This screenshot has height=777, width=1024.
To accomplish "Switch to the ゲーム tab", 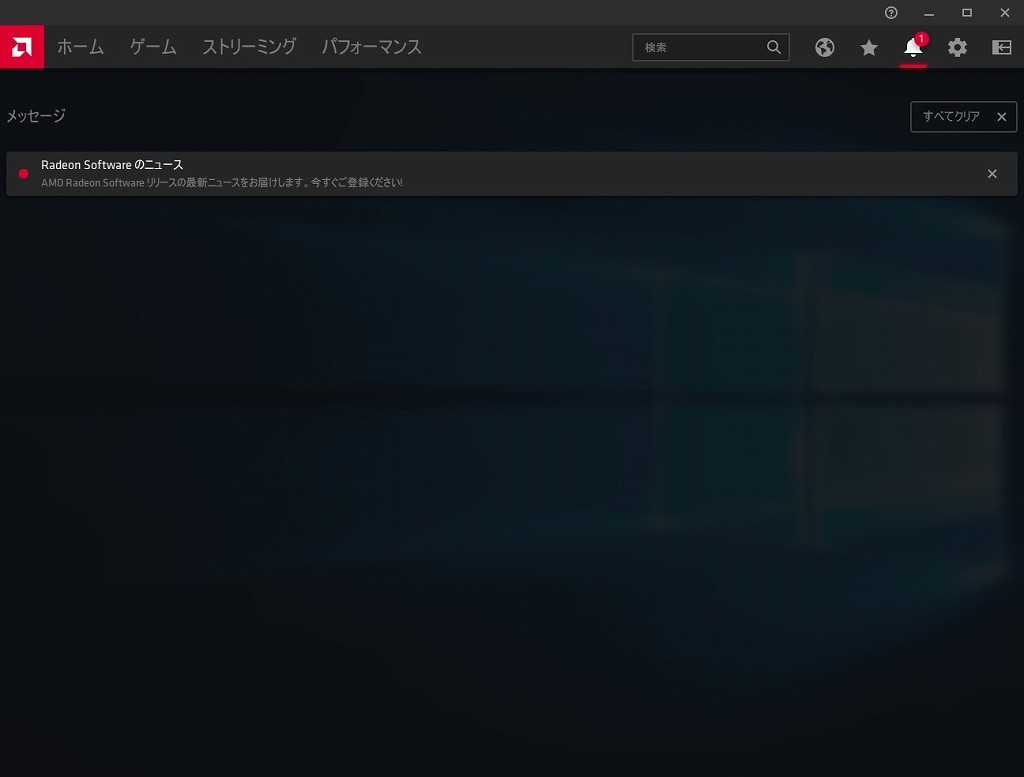I will point(153,47).
